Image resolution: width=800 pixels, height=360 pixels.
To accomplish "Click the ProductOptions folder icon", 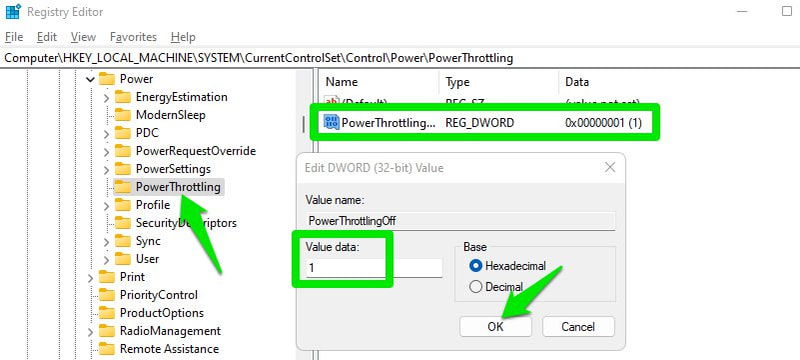I will click(x=107, y=313).
